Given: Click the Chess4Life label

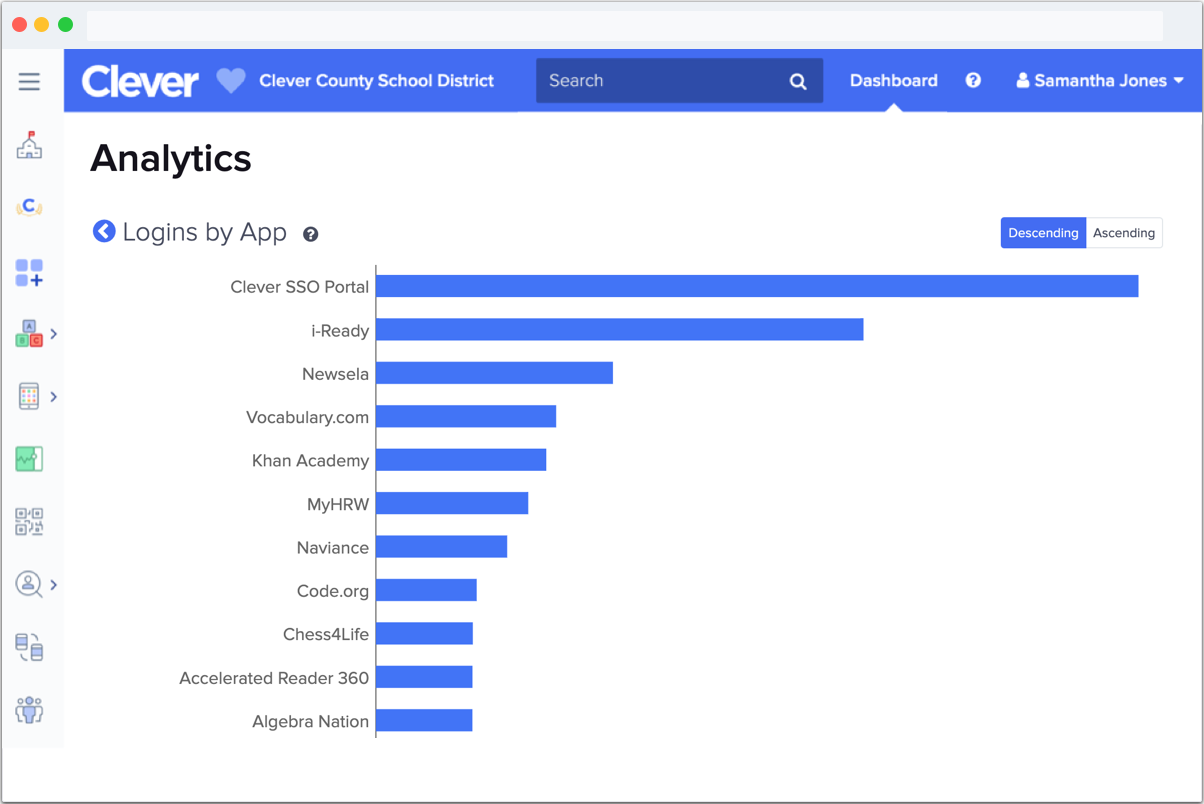Looking at the screenshot, I should tap(326, 634).
